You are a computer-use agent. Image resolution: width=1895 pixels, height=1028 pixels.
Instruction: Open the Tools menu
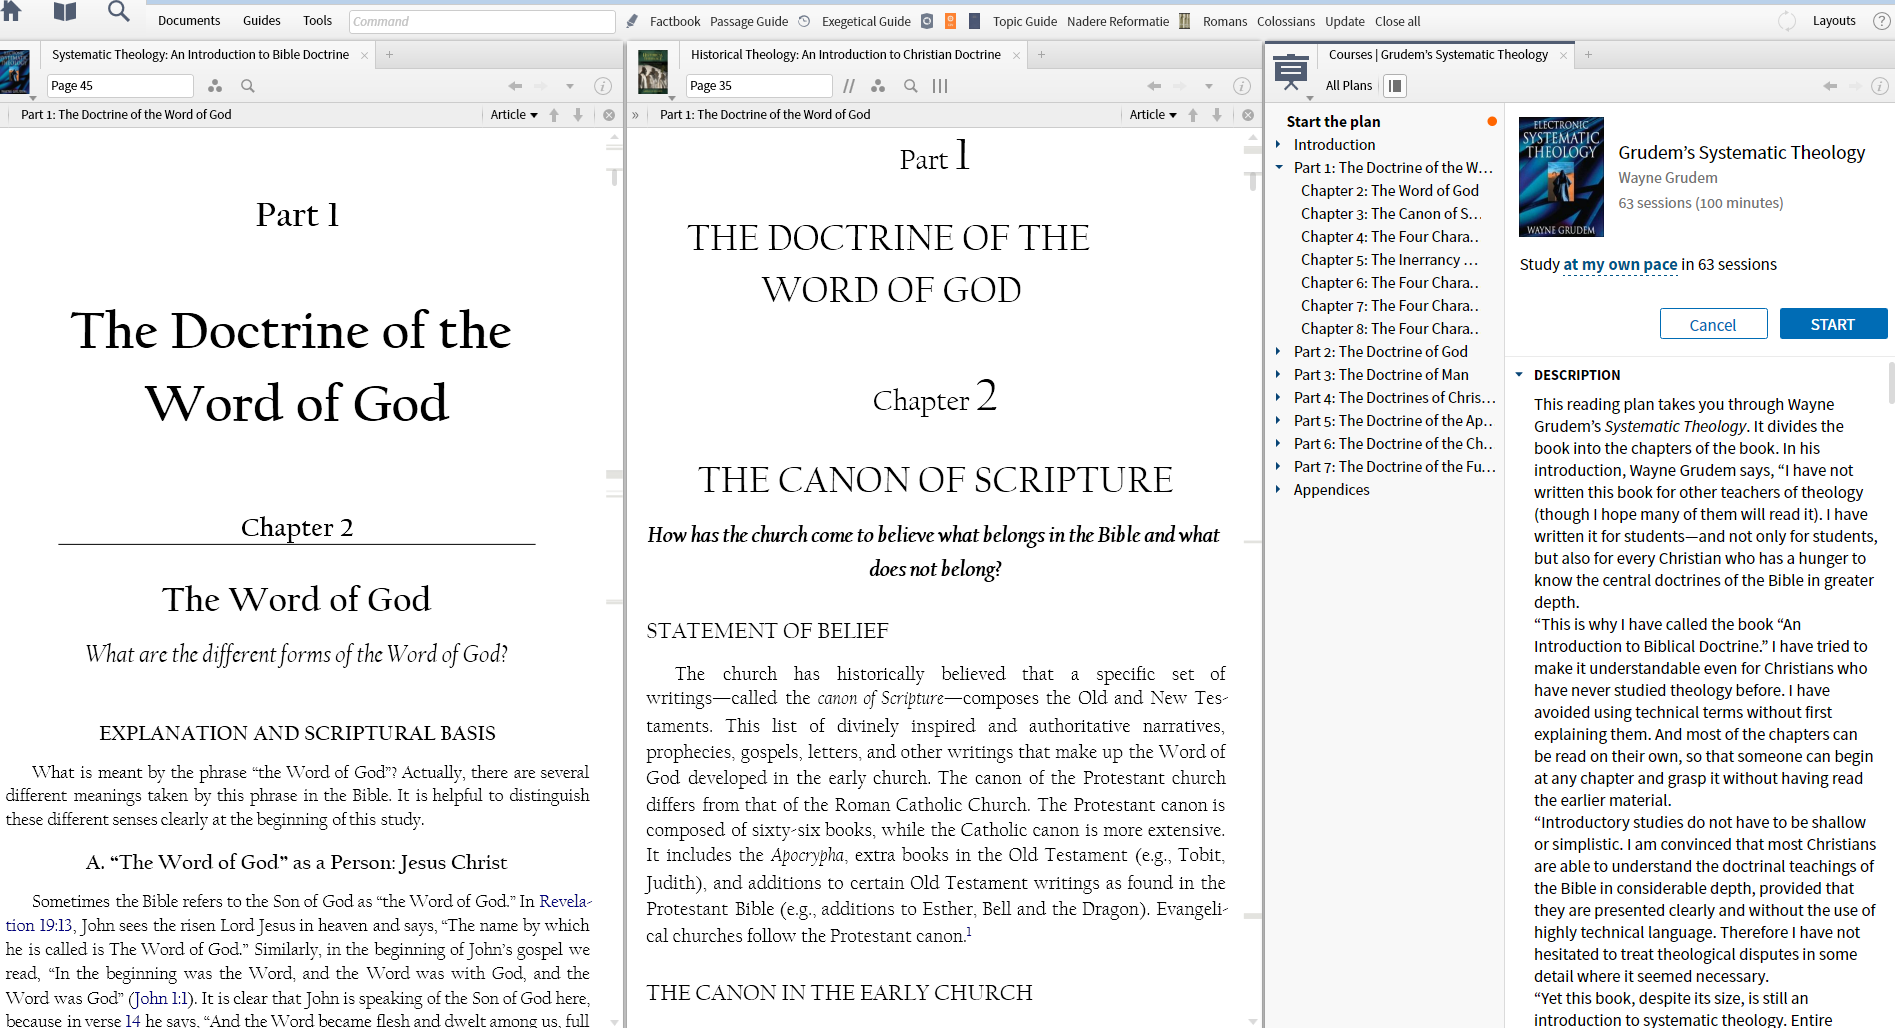tap(318, 21)
